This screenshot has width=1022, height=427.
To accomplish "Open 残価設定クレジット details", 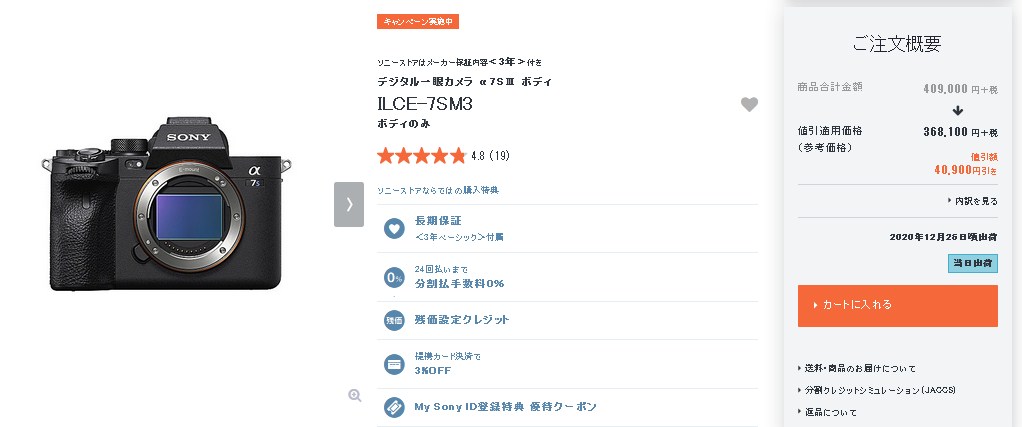I will (x=462, y=319).
